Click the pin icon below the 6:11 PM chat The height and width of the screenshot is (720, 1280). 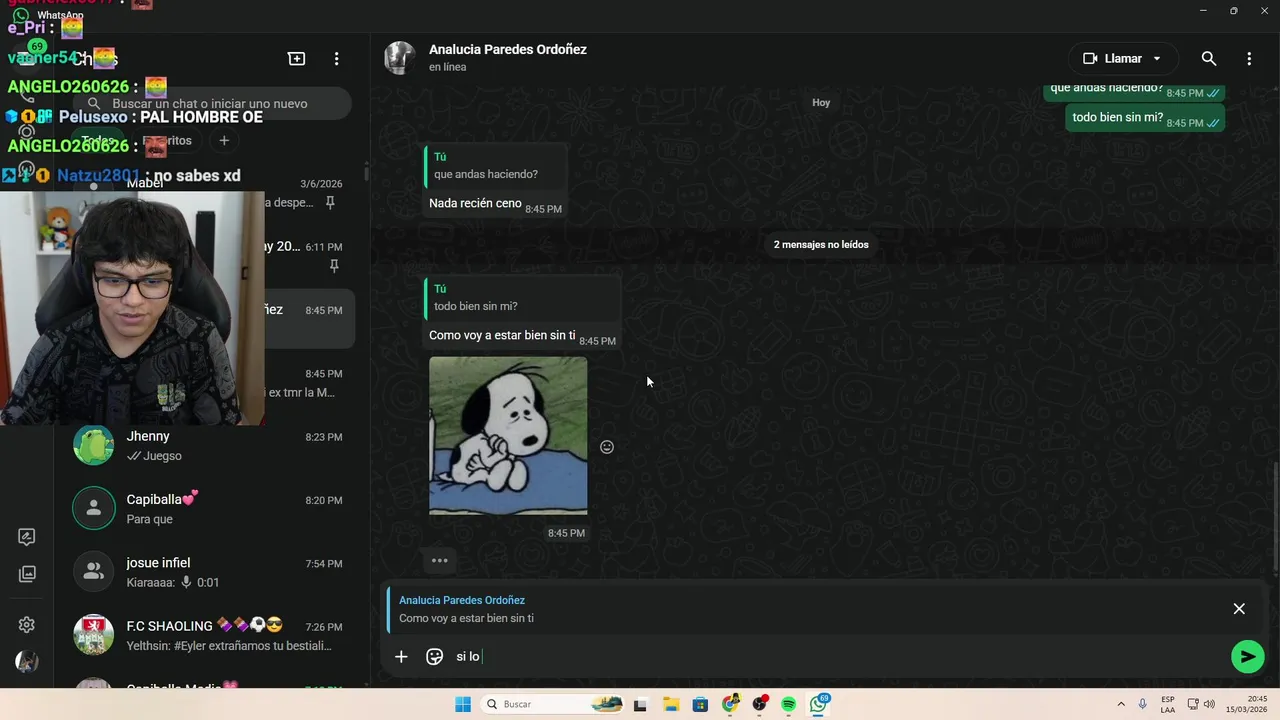coord(334,266)
